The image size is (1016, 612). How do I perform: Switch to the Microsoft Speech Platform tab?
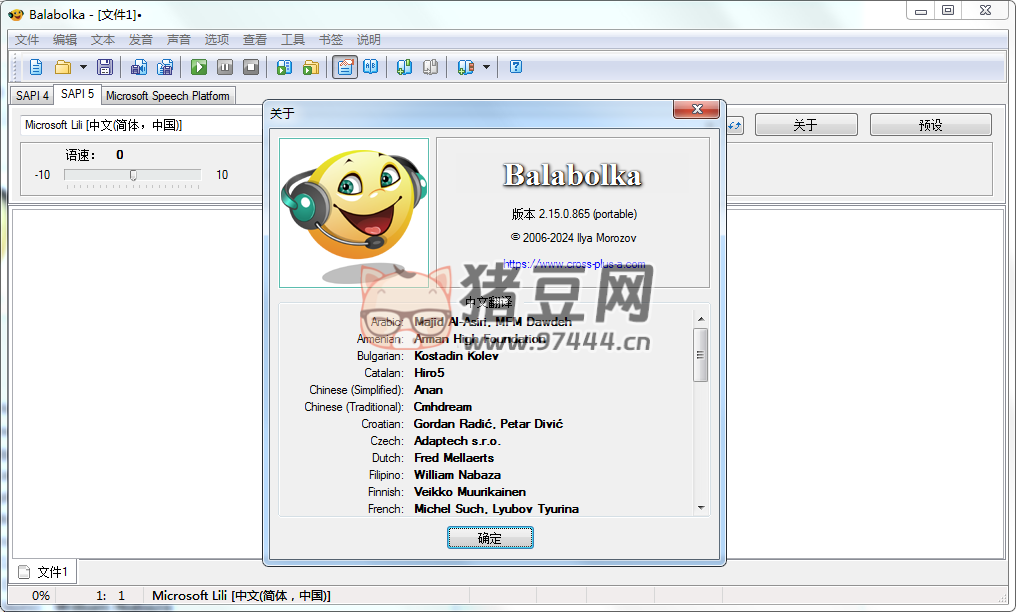(x=168, y=96)
